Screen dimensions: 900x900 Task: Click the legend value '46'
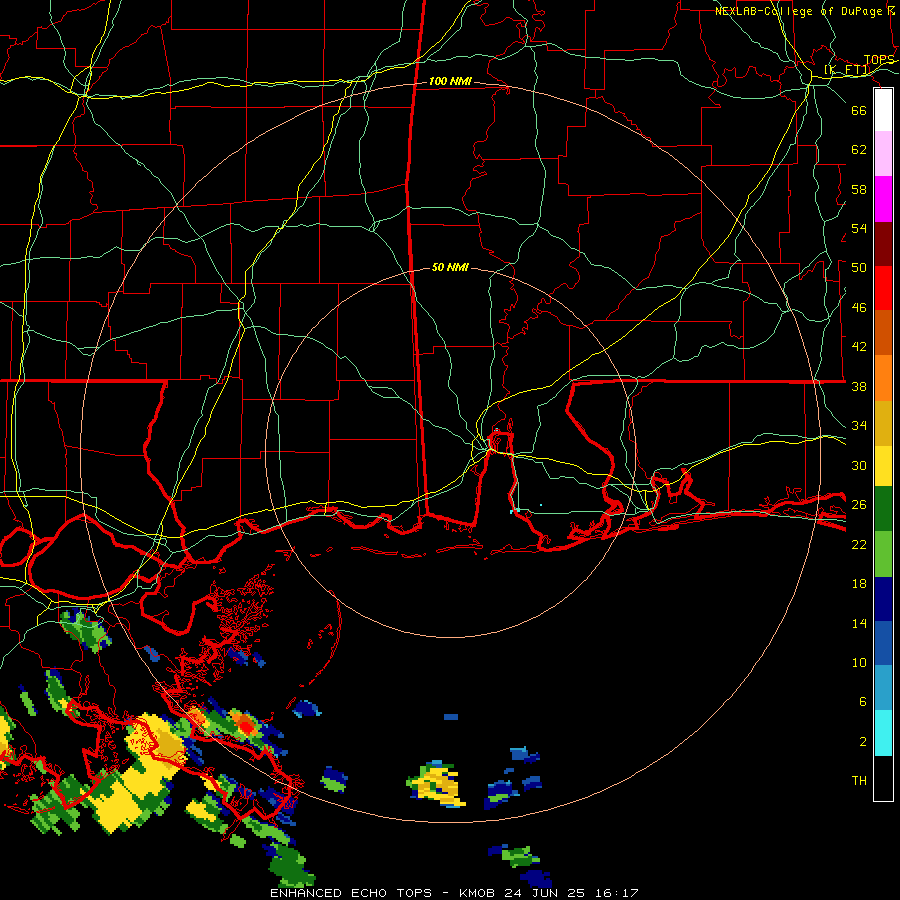(x=859, y=308)
